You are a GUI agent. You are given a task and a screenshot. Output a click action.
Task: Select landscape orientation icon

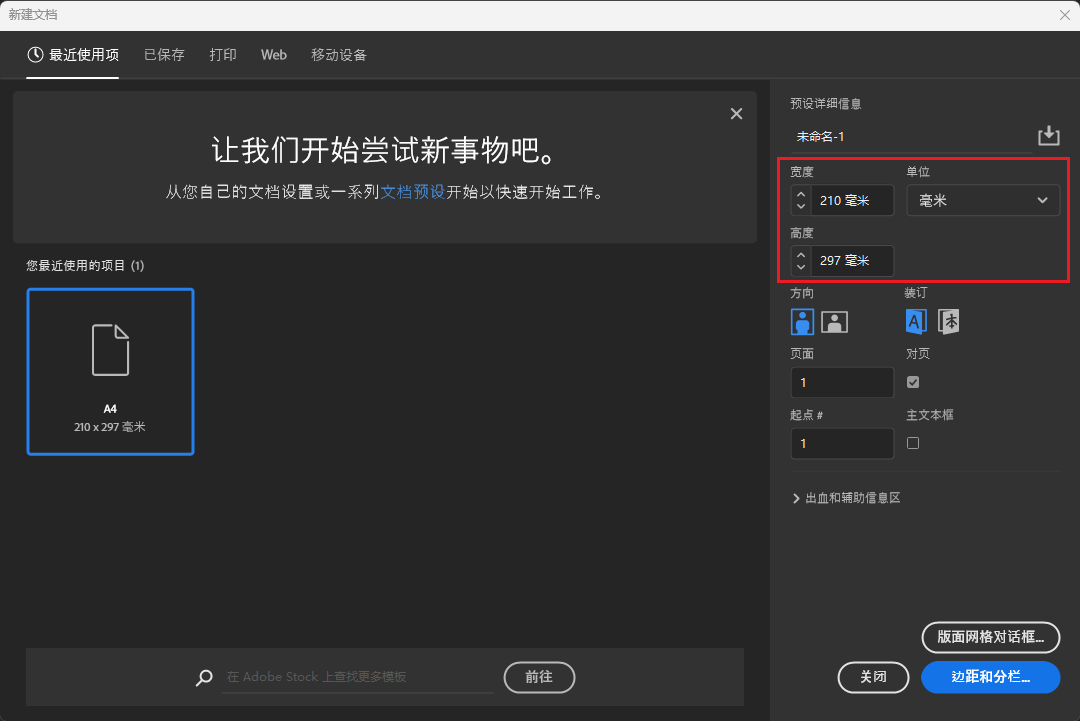click(835, 321)
